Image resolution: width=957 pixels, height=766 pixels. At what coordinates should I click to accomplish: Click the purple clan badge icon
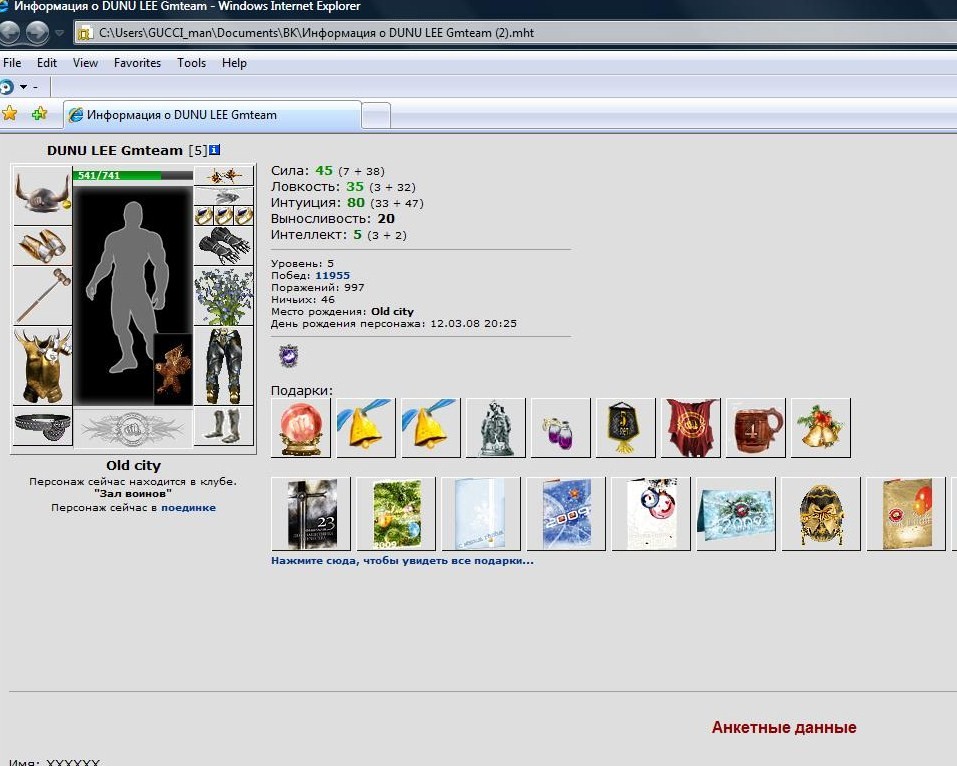288,355
